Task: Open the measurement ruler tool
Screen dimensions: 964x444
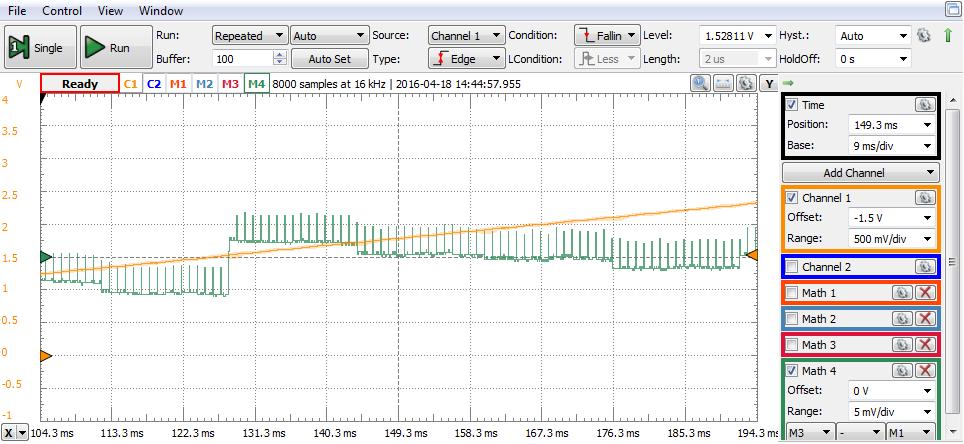Action: (x=723, y=83)
